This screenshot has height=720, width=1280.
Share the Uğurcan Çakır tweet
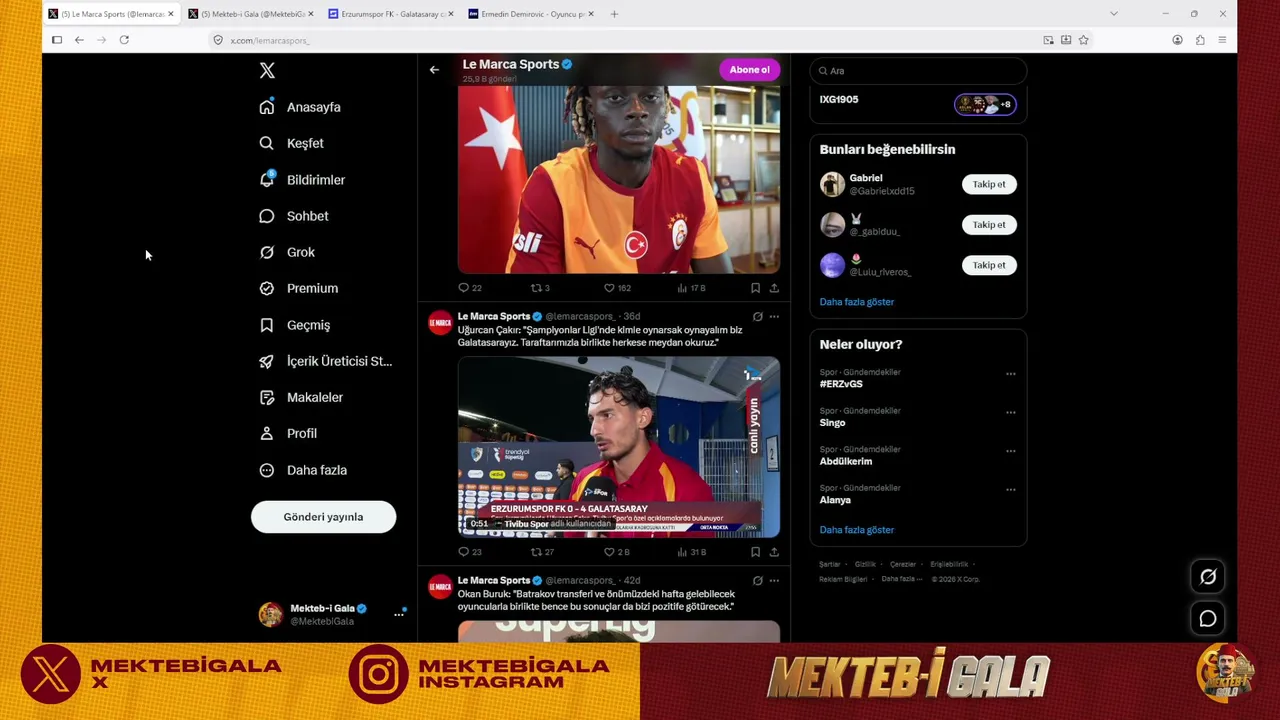[x=774, y=552]
